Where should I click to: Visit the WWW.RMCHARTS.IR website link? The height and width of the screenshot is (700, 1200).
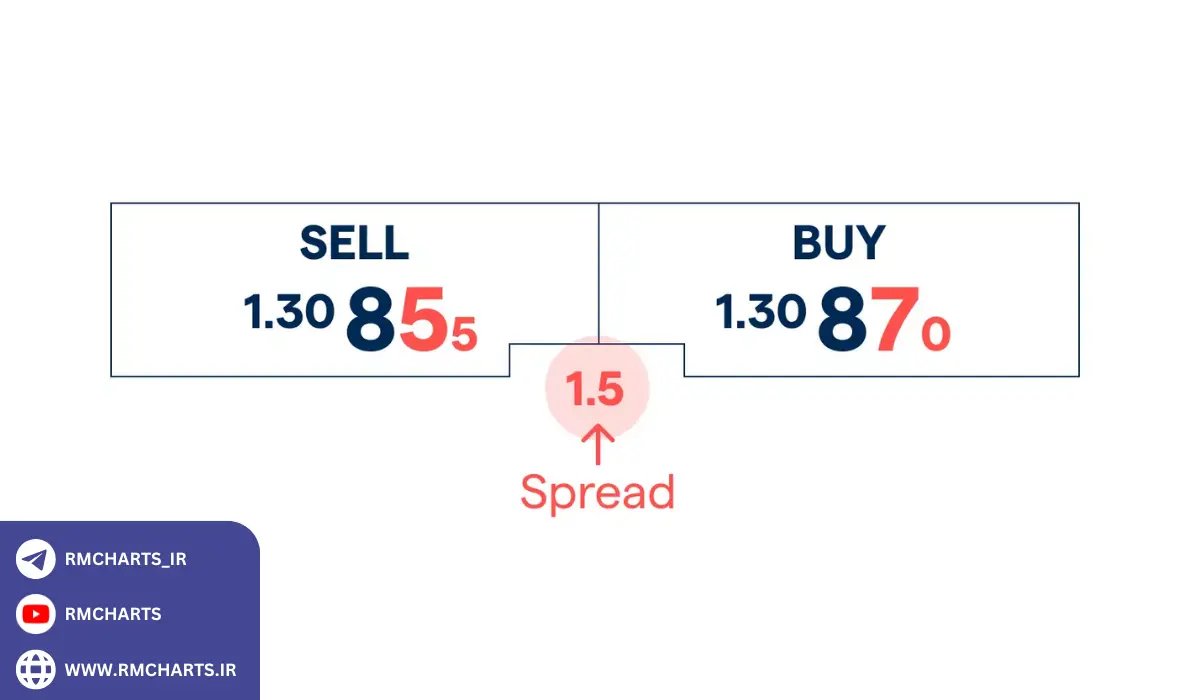150,669
